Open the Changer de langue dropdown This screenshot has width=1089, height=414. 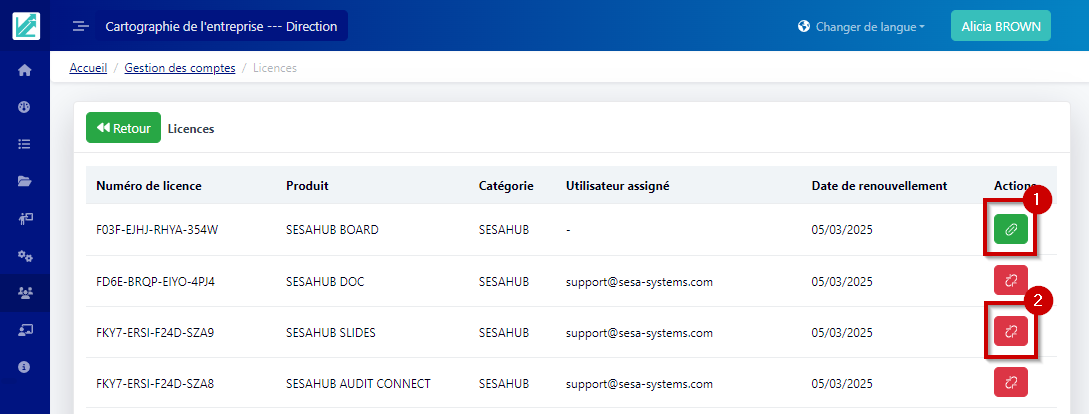861,27
